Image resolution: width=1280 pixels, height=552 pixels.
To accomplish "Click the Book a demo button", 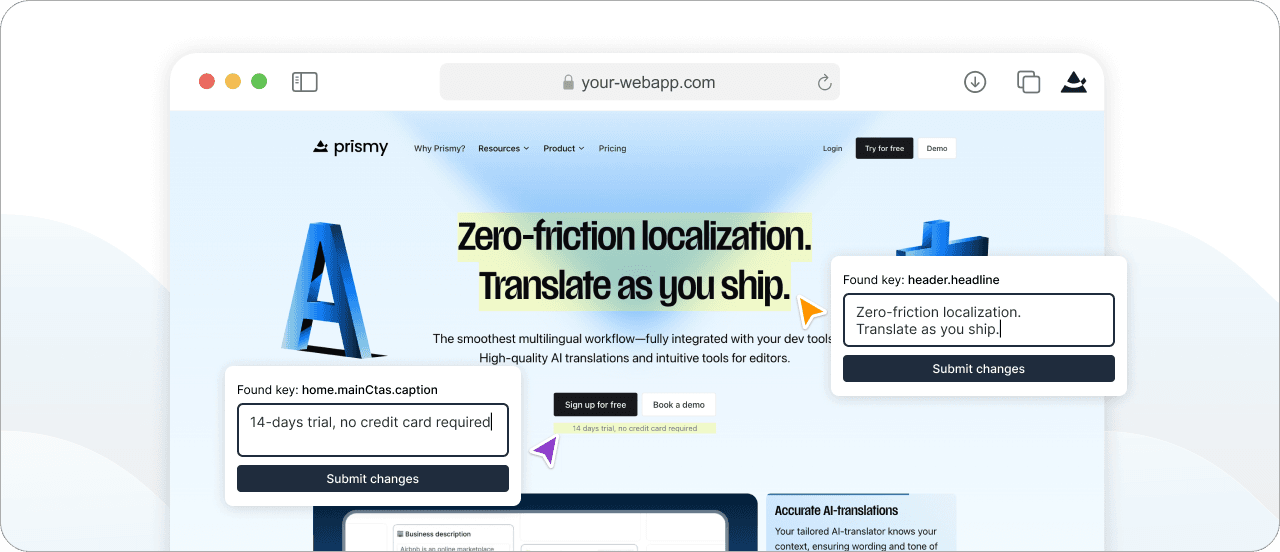I will click(678, 405).
